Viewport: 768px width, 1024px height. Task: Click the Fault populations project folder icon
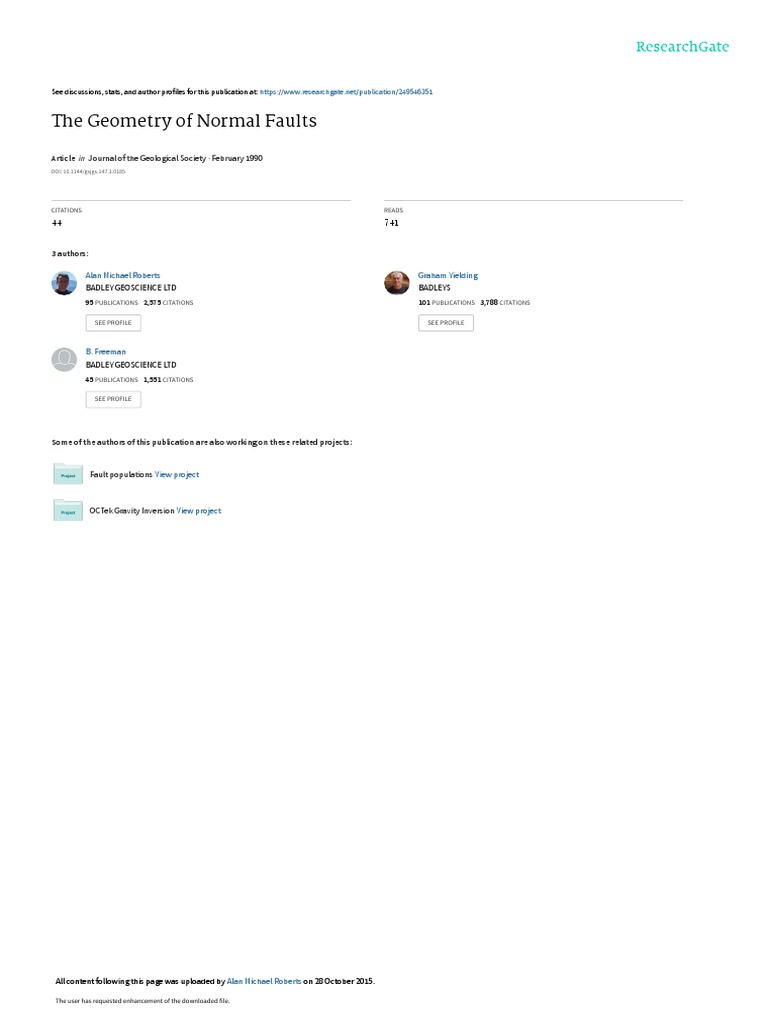(x=68, y=474)
